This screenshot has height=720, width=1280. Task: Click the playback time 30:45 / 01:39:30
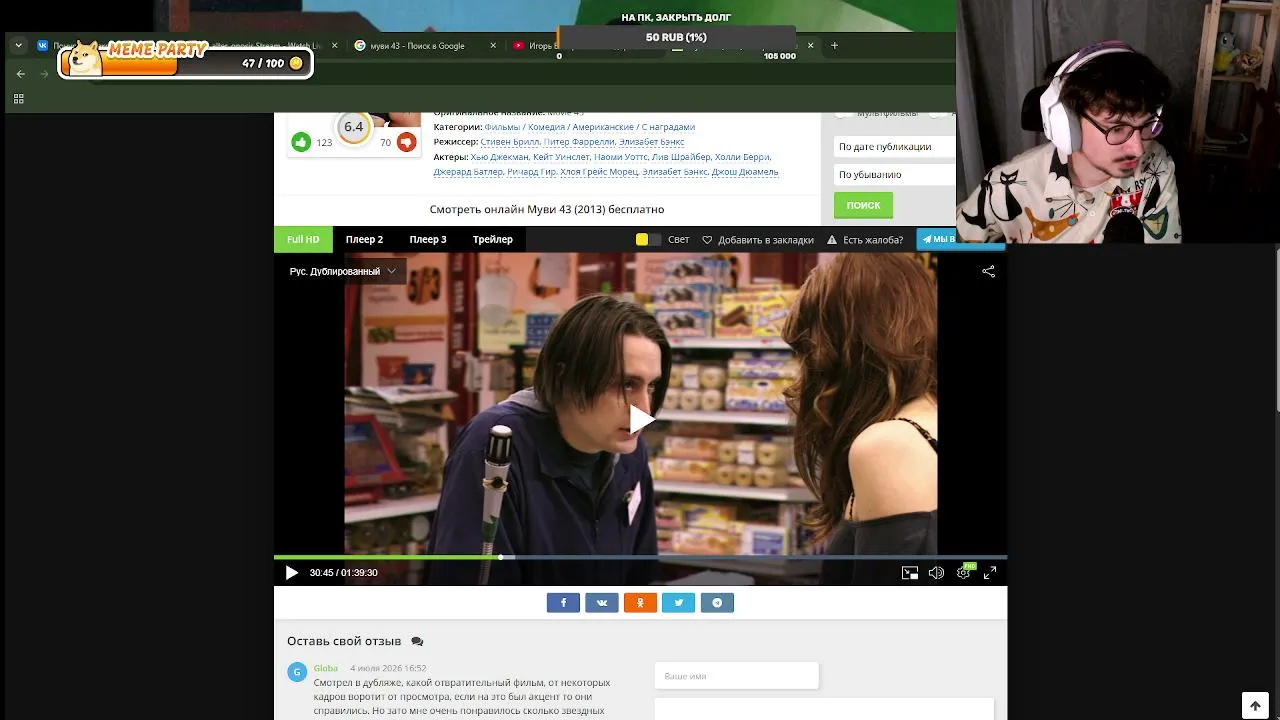(x=343, y=573)
